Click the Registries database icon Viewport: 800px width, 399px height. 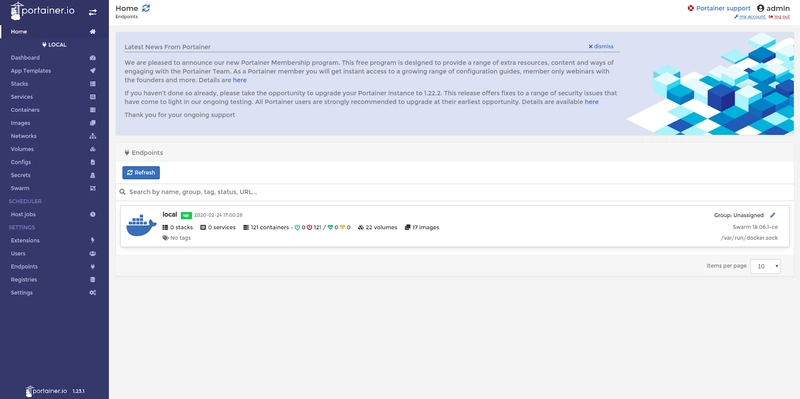[92, 280]
